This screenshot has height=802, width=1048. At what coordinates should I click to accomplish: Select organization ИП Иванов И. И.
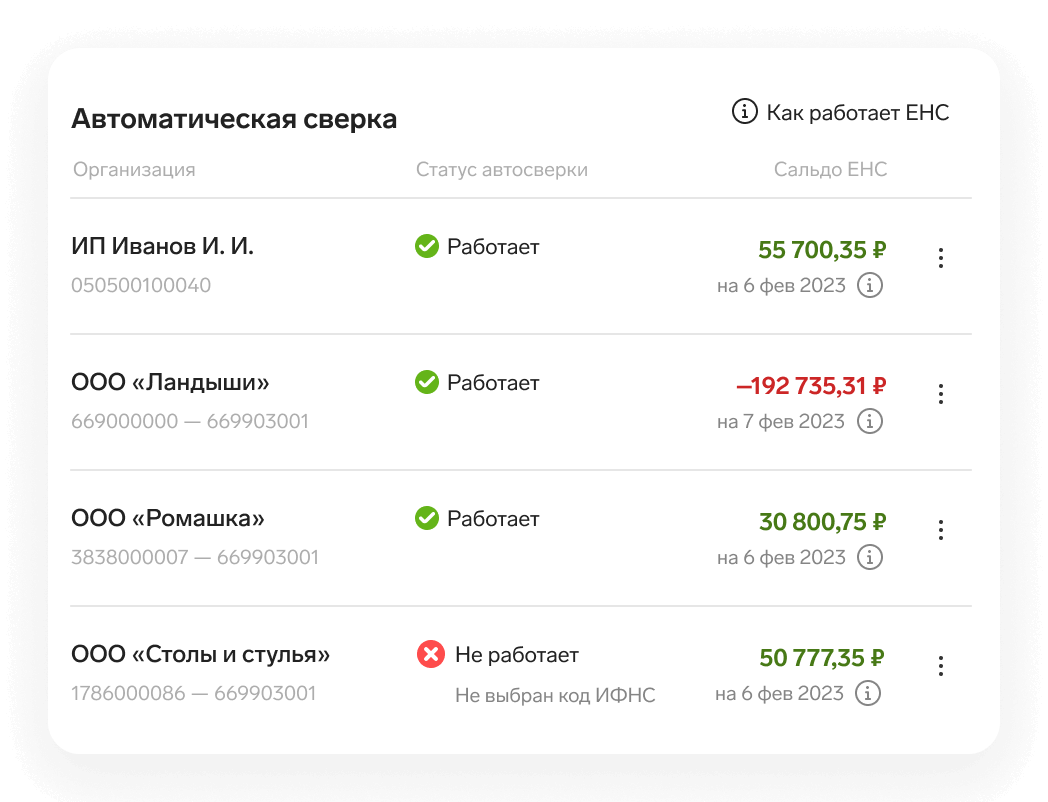162,246
